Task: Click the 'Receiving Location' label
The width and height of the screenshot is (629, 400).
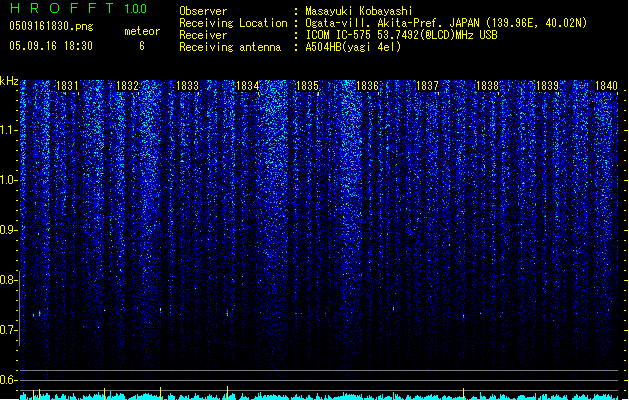Action: point(233,23)
